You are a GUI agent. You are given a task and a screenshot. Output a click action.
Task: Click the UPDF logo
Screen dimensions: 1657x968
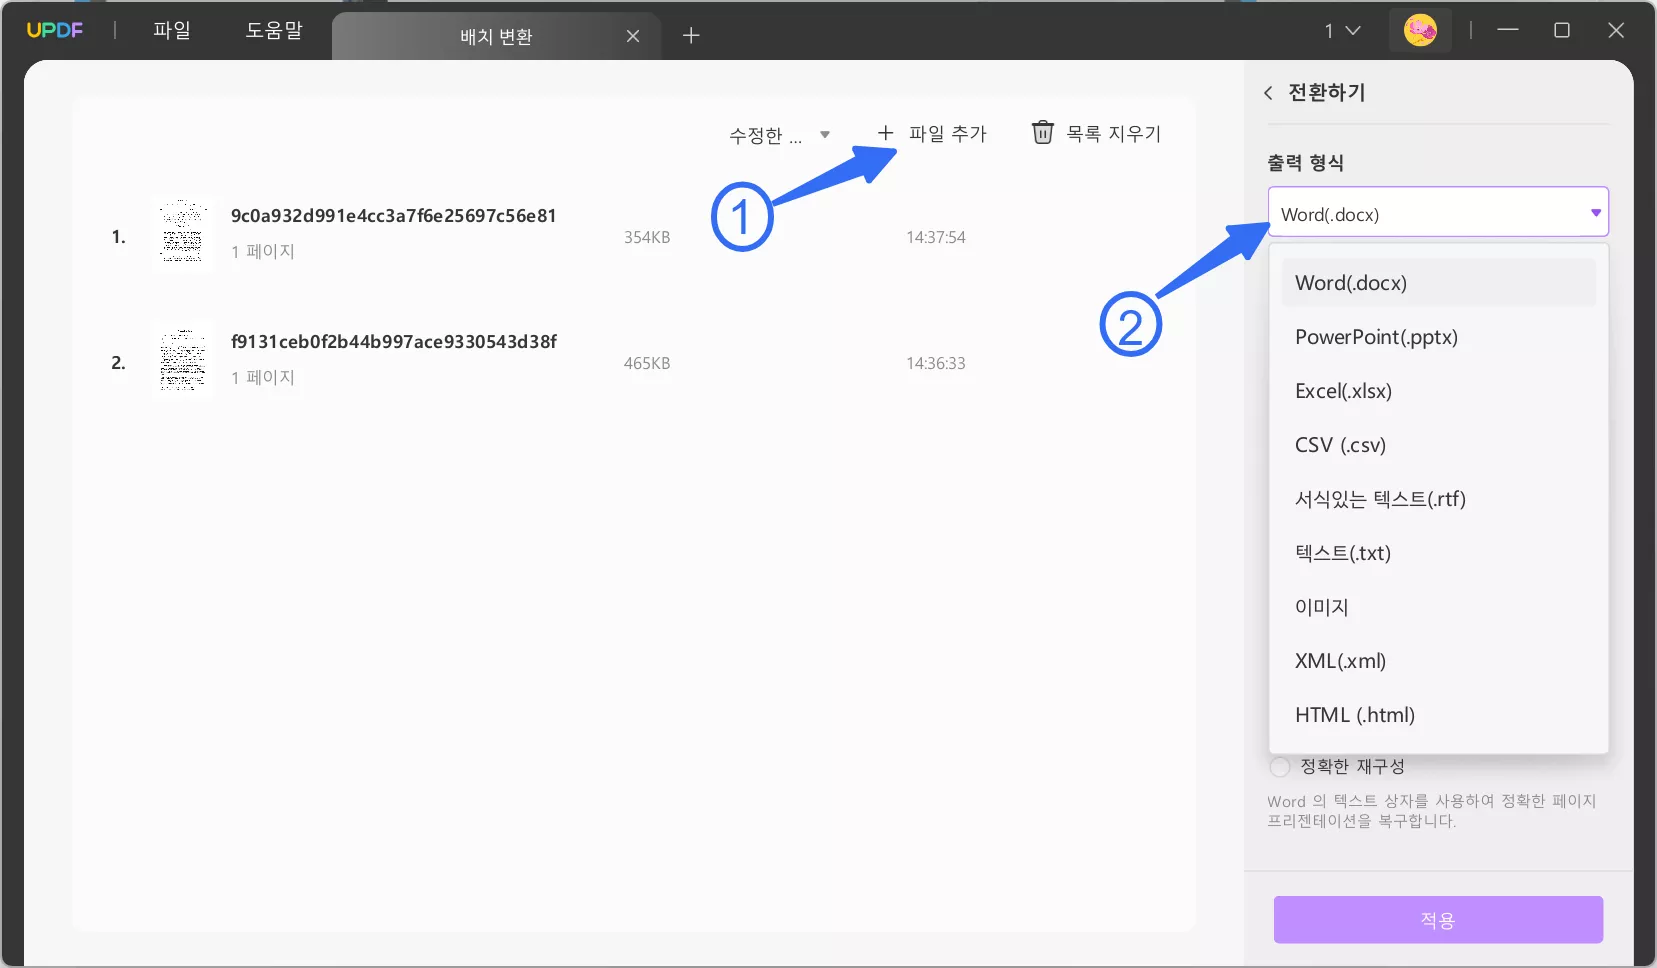click(x=54, y=30)
